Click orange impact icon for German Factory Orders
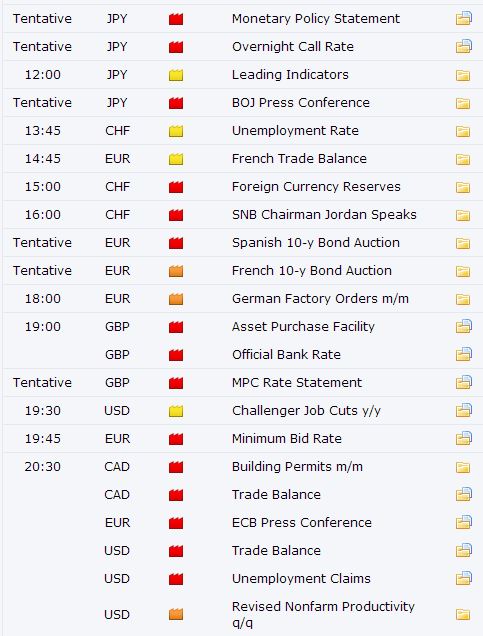The width and height of the screenshot is (483, 636). click(176, 299)
